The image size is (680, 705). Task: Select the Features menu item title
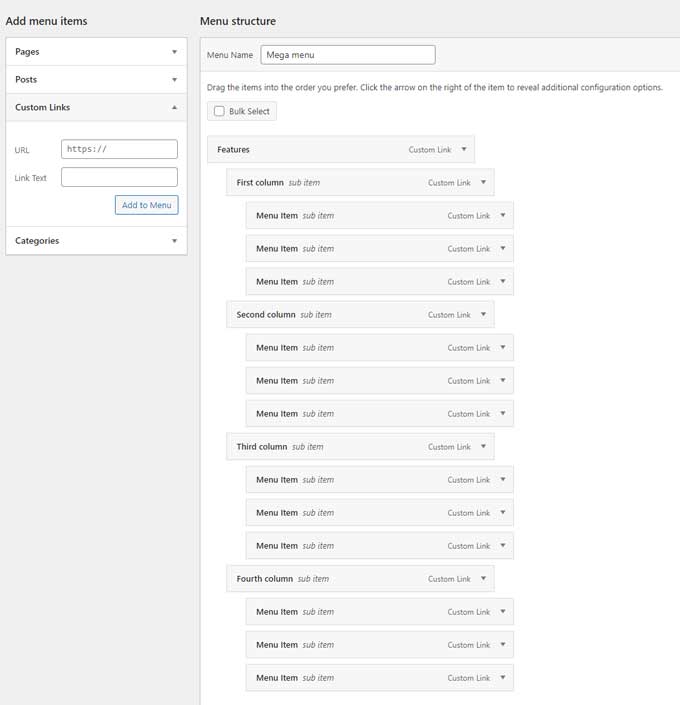(233, 150)
